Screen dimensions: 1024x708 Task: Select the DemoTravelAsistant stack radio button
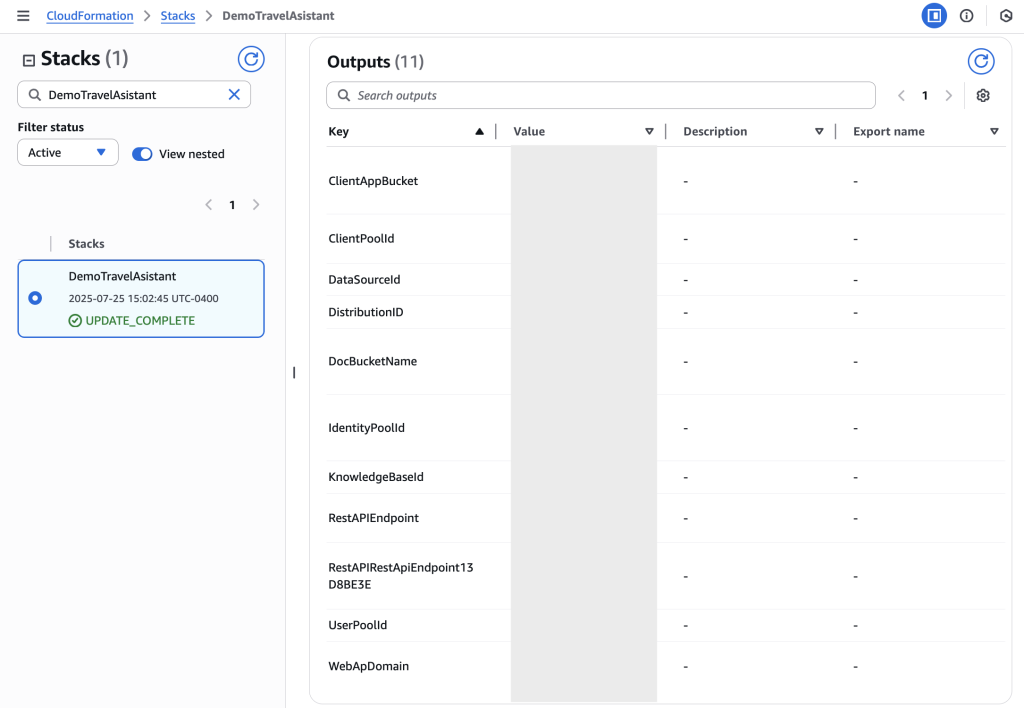click(x=35, y=298)
